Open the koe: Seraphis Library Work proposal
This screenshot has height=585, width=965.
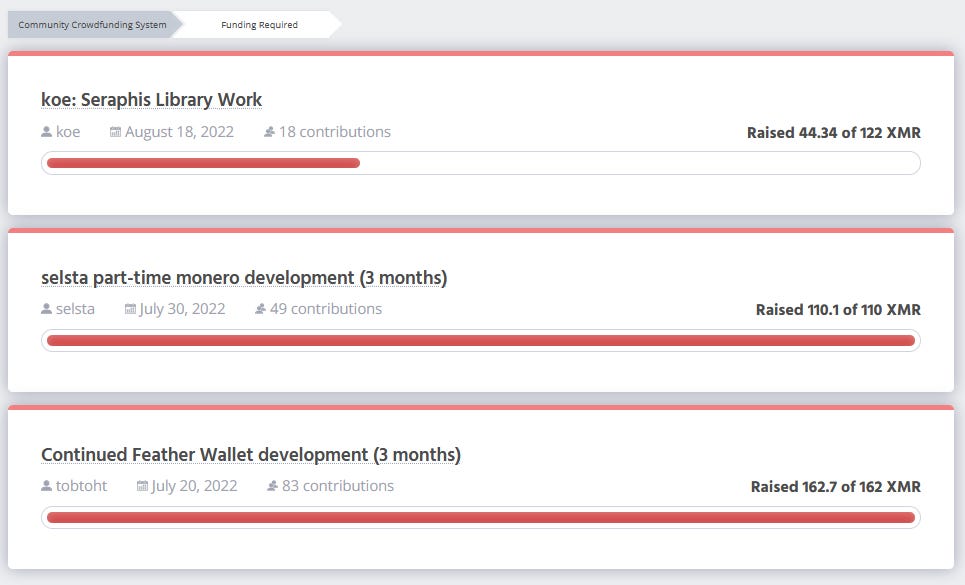[x=151, y=100]
